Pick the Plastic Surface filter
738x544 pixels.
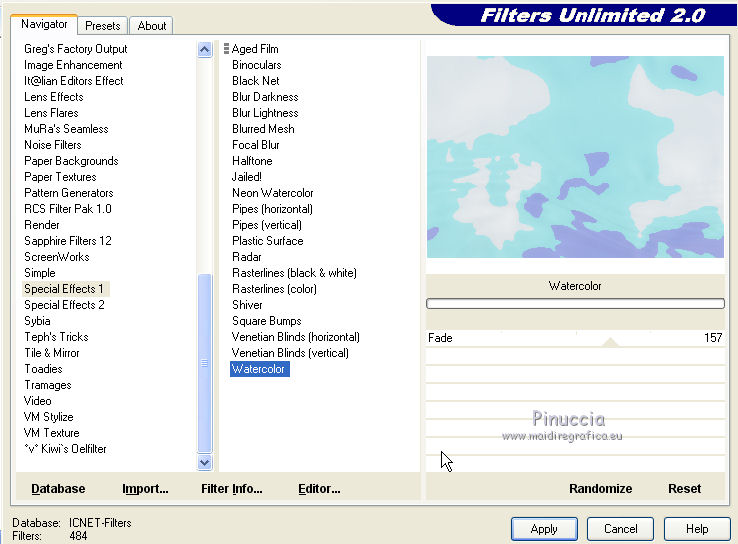pos(267,241)
